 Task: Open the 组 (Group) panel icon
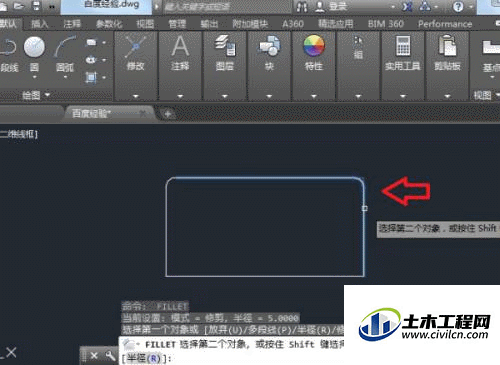coord(358,41)
